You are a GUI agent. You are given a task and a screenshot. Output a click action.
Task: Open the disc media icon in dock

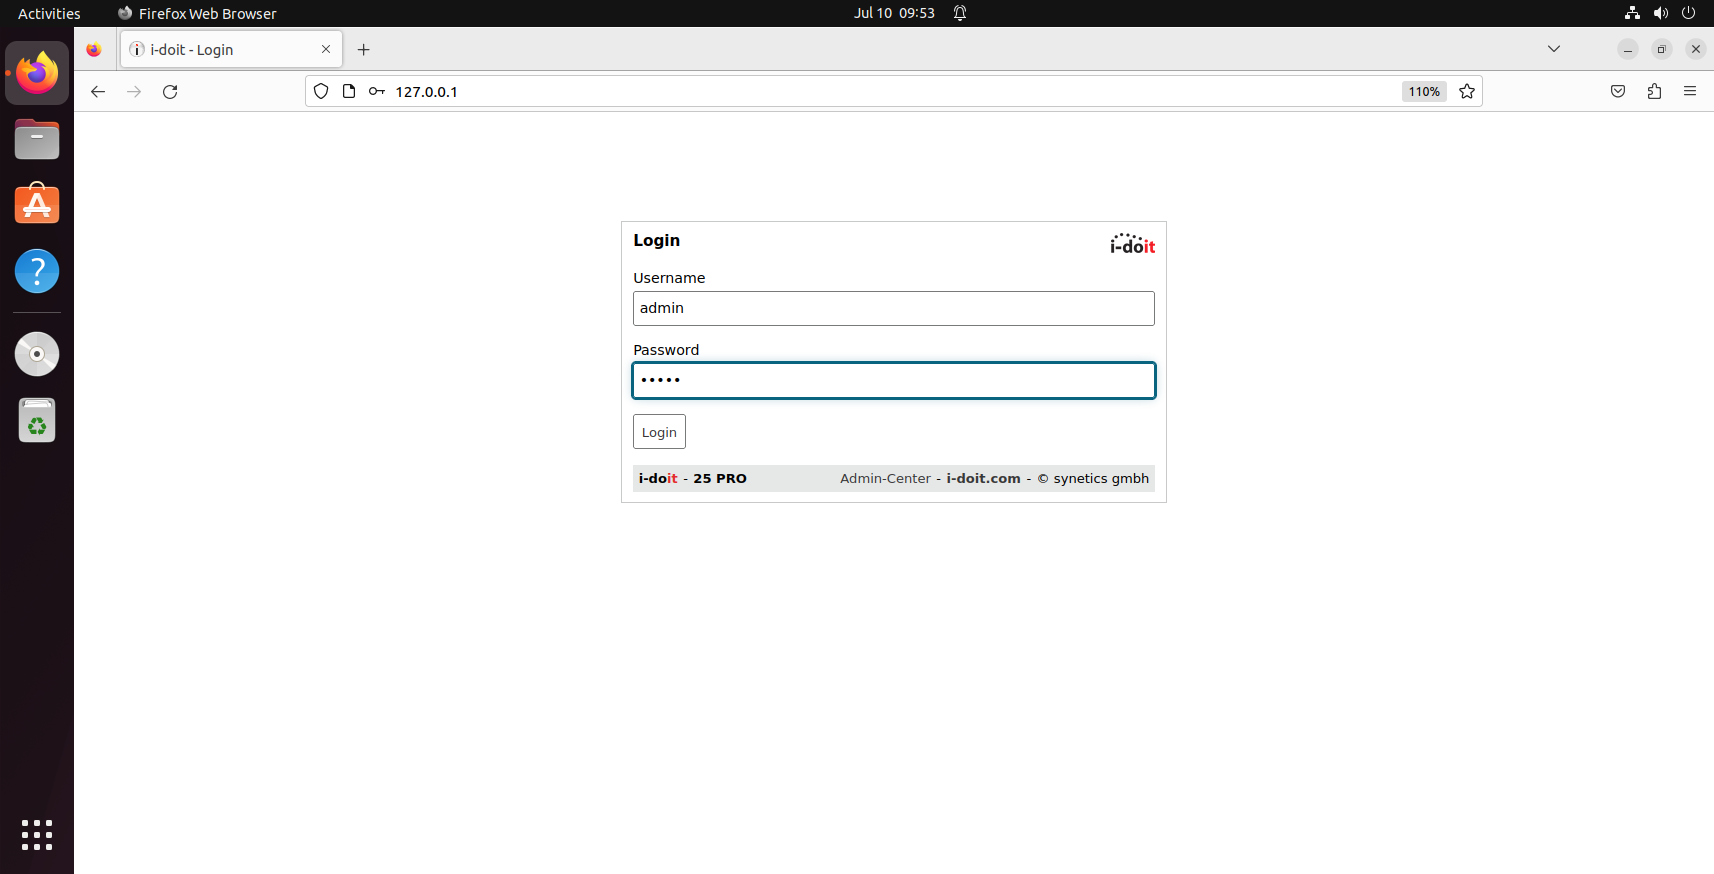click(37, 354)
